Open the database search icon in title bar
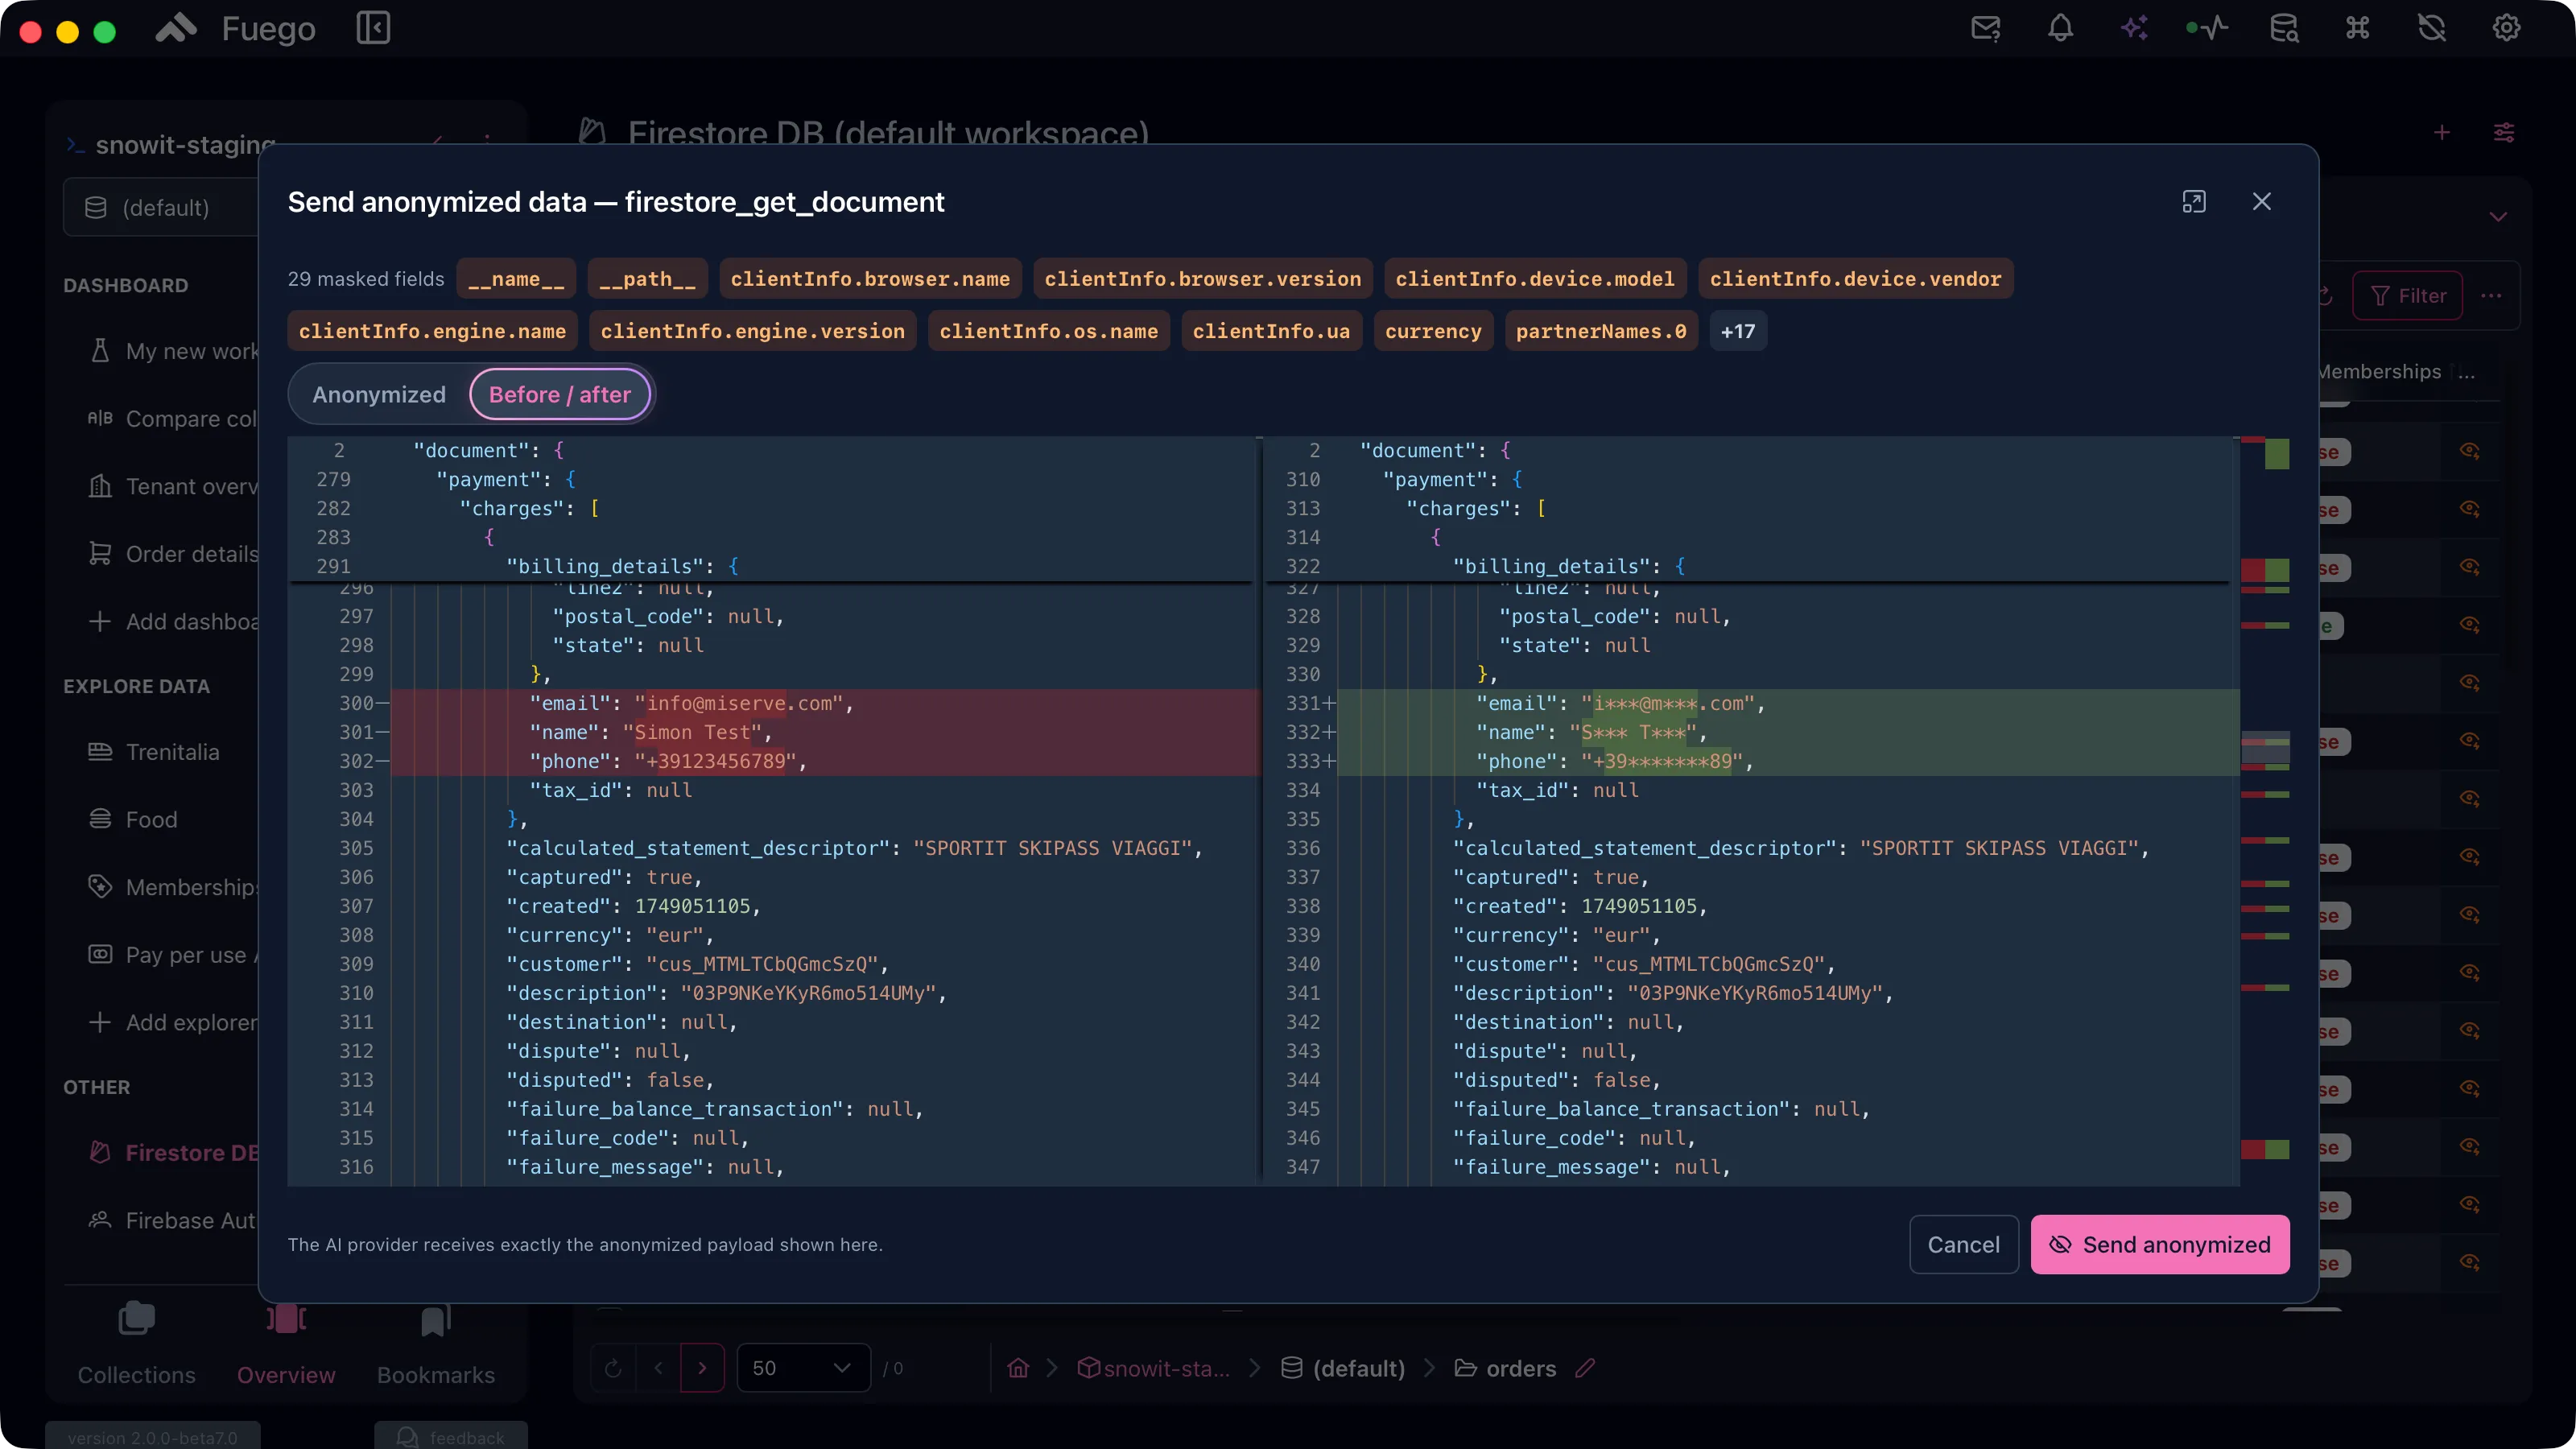2576x1449 pixels. [x=2284, y=28]
